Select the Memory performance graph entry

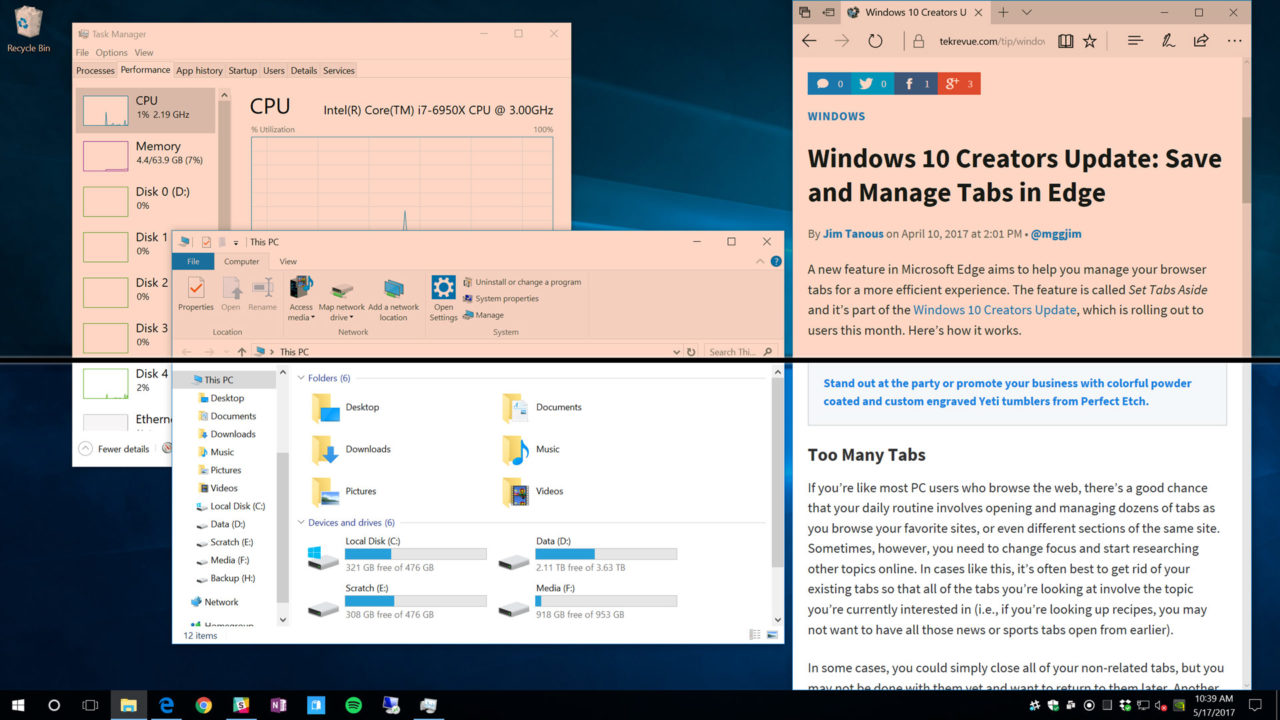coord(145,156)
